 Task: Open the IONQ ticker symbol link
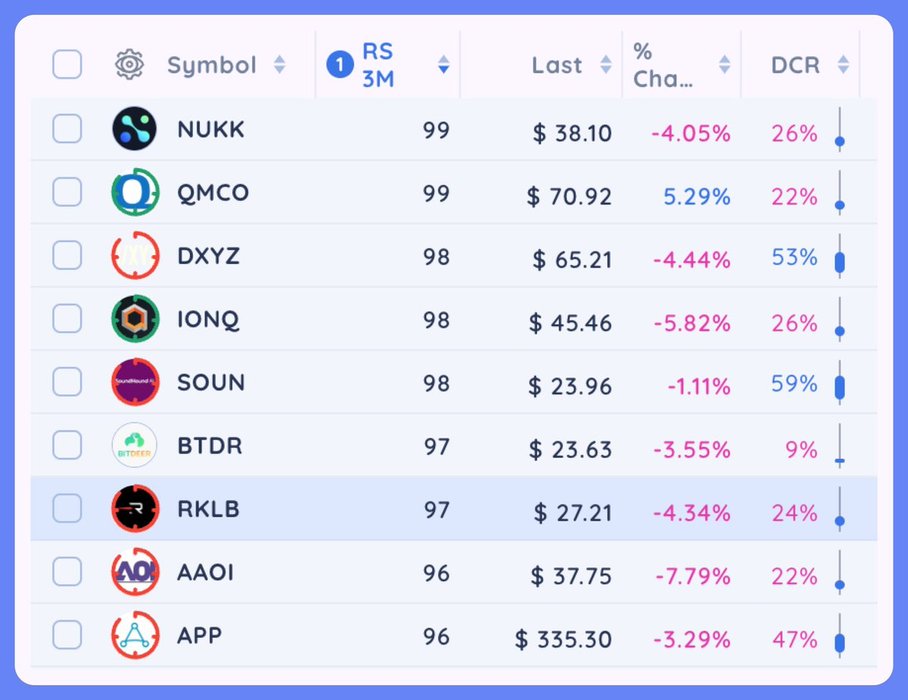pos(208,320)
